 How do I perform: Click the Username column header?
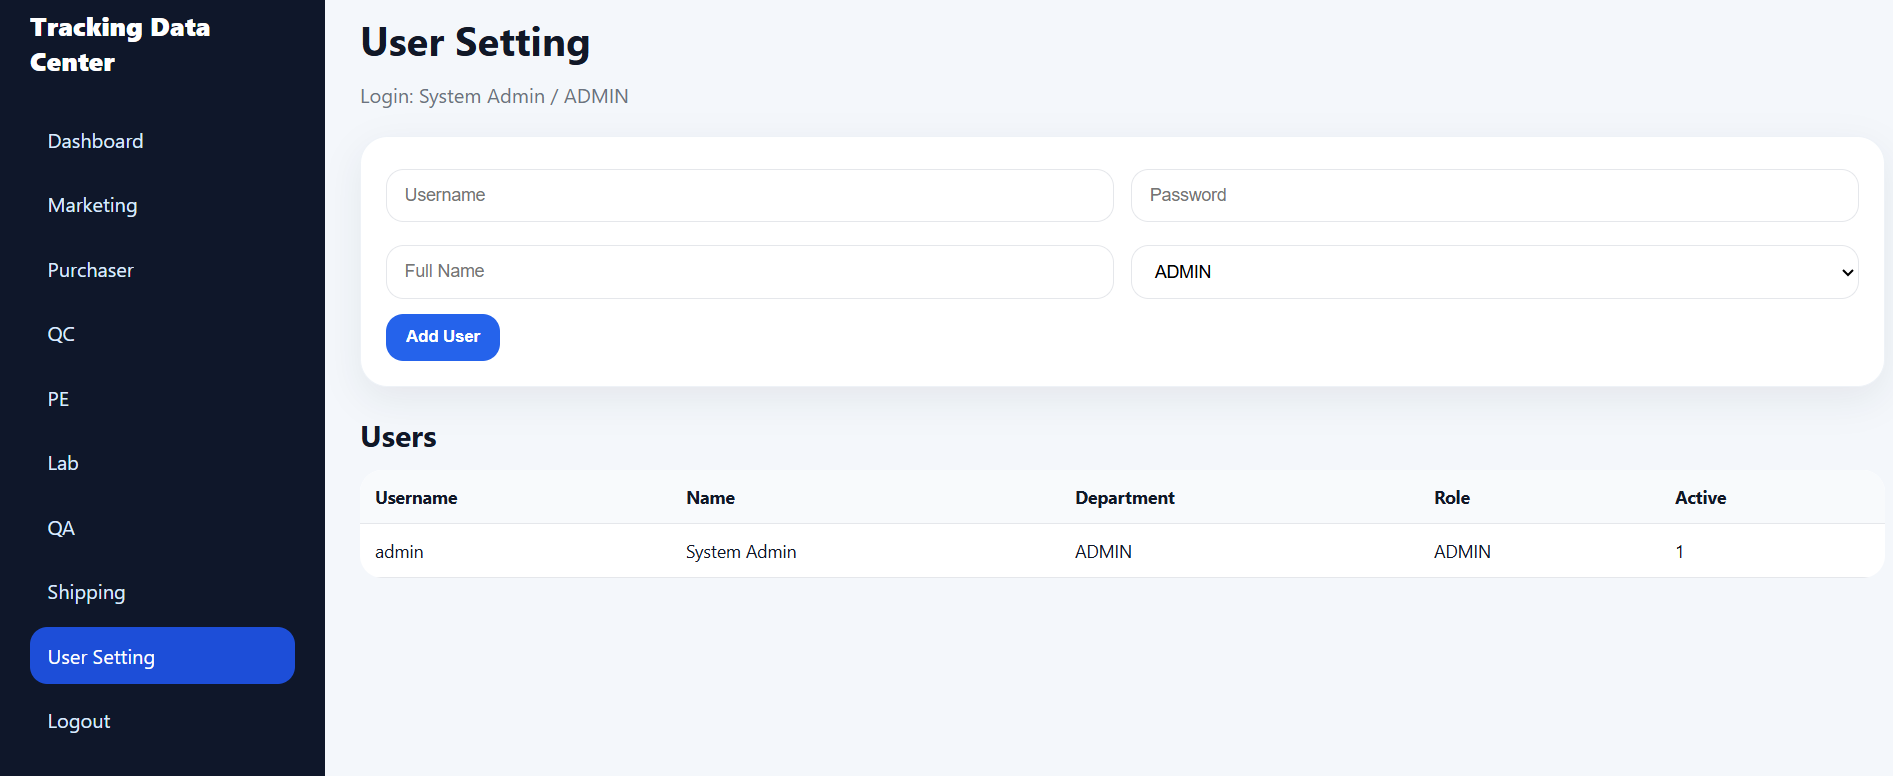coord(416,498)
